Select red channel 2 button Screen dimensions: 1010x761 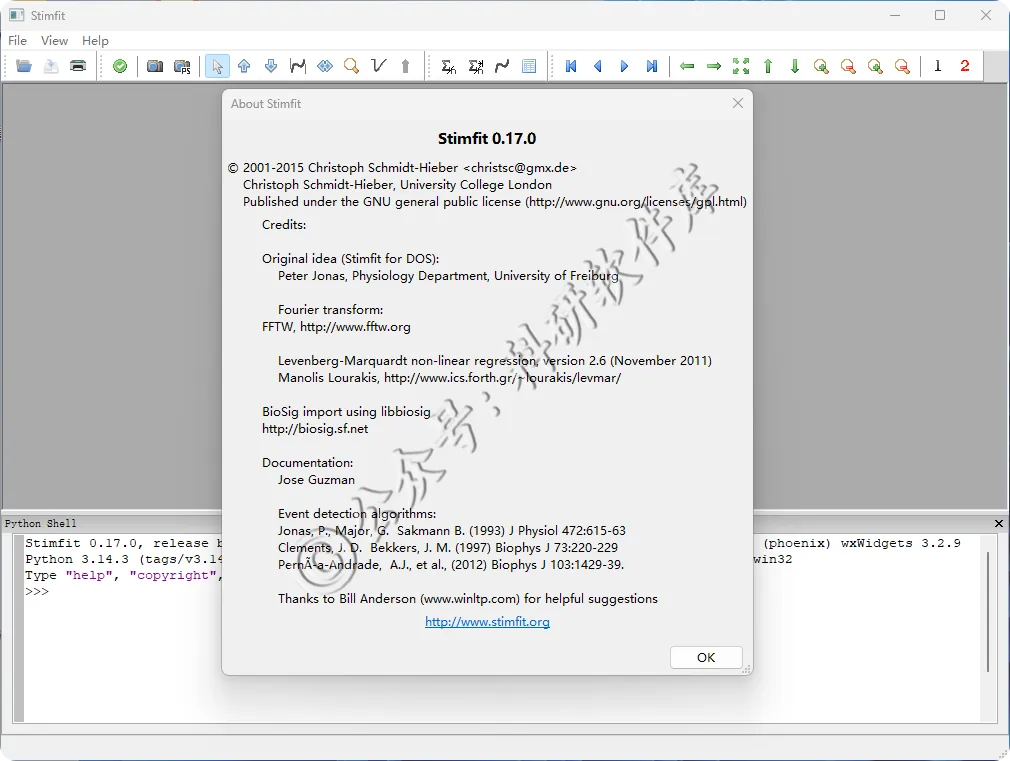pyautogui.click(x=964, y=66)
